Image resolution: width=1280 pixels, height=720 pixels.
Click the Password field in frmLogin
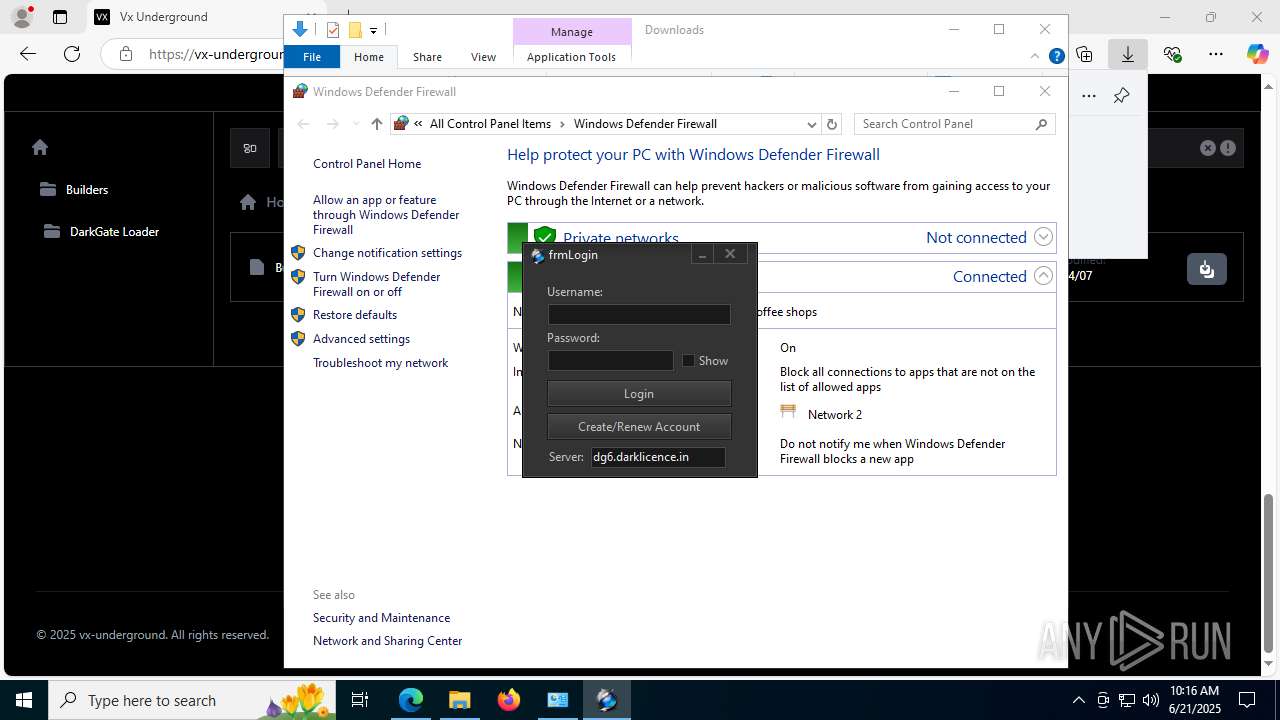(610, 361)
